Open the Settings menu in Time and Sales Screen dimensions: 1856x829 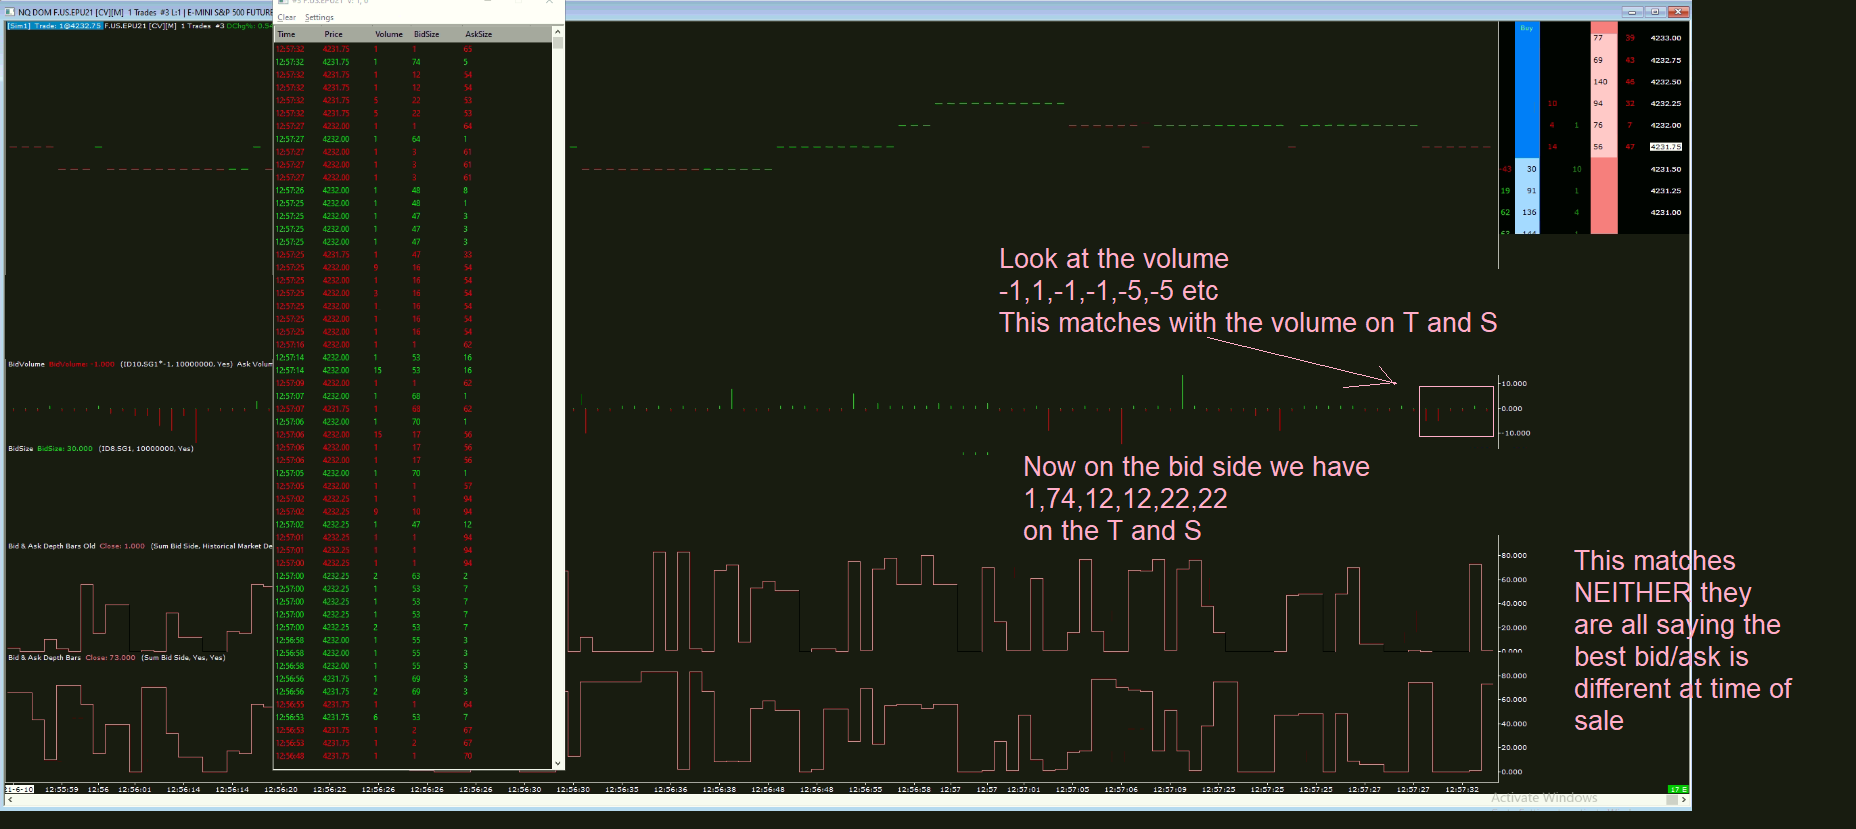pyautogui.click(x=319, y=18)
